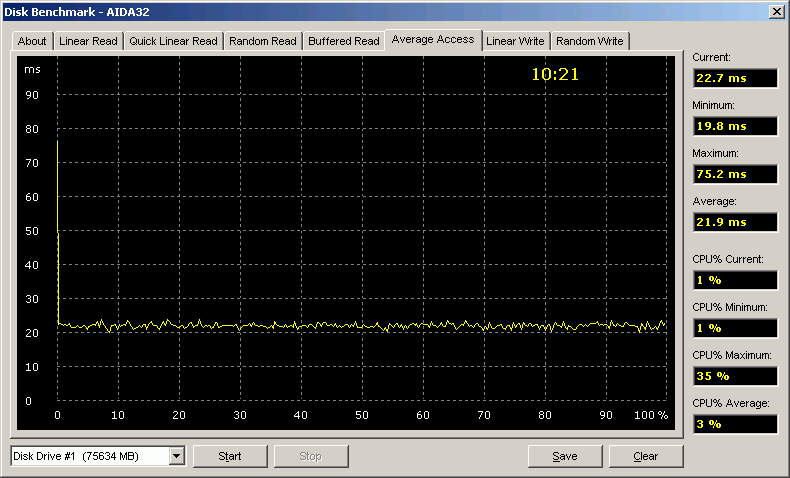Click the Average Access tab
790x478 pixels.
tap(433, 39)
